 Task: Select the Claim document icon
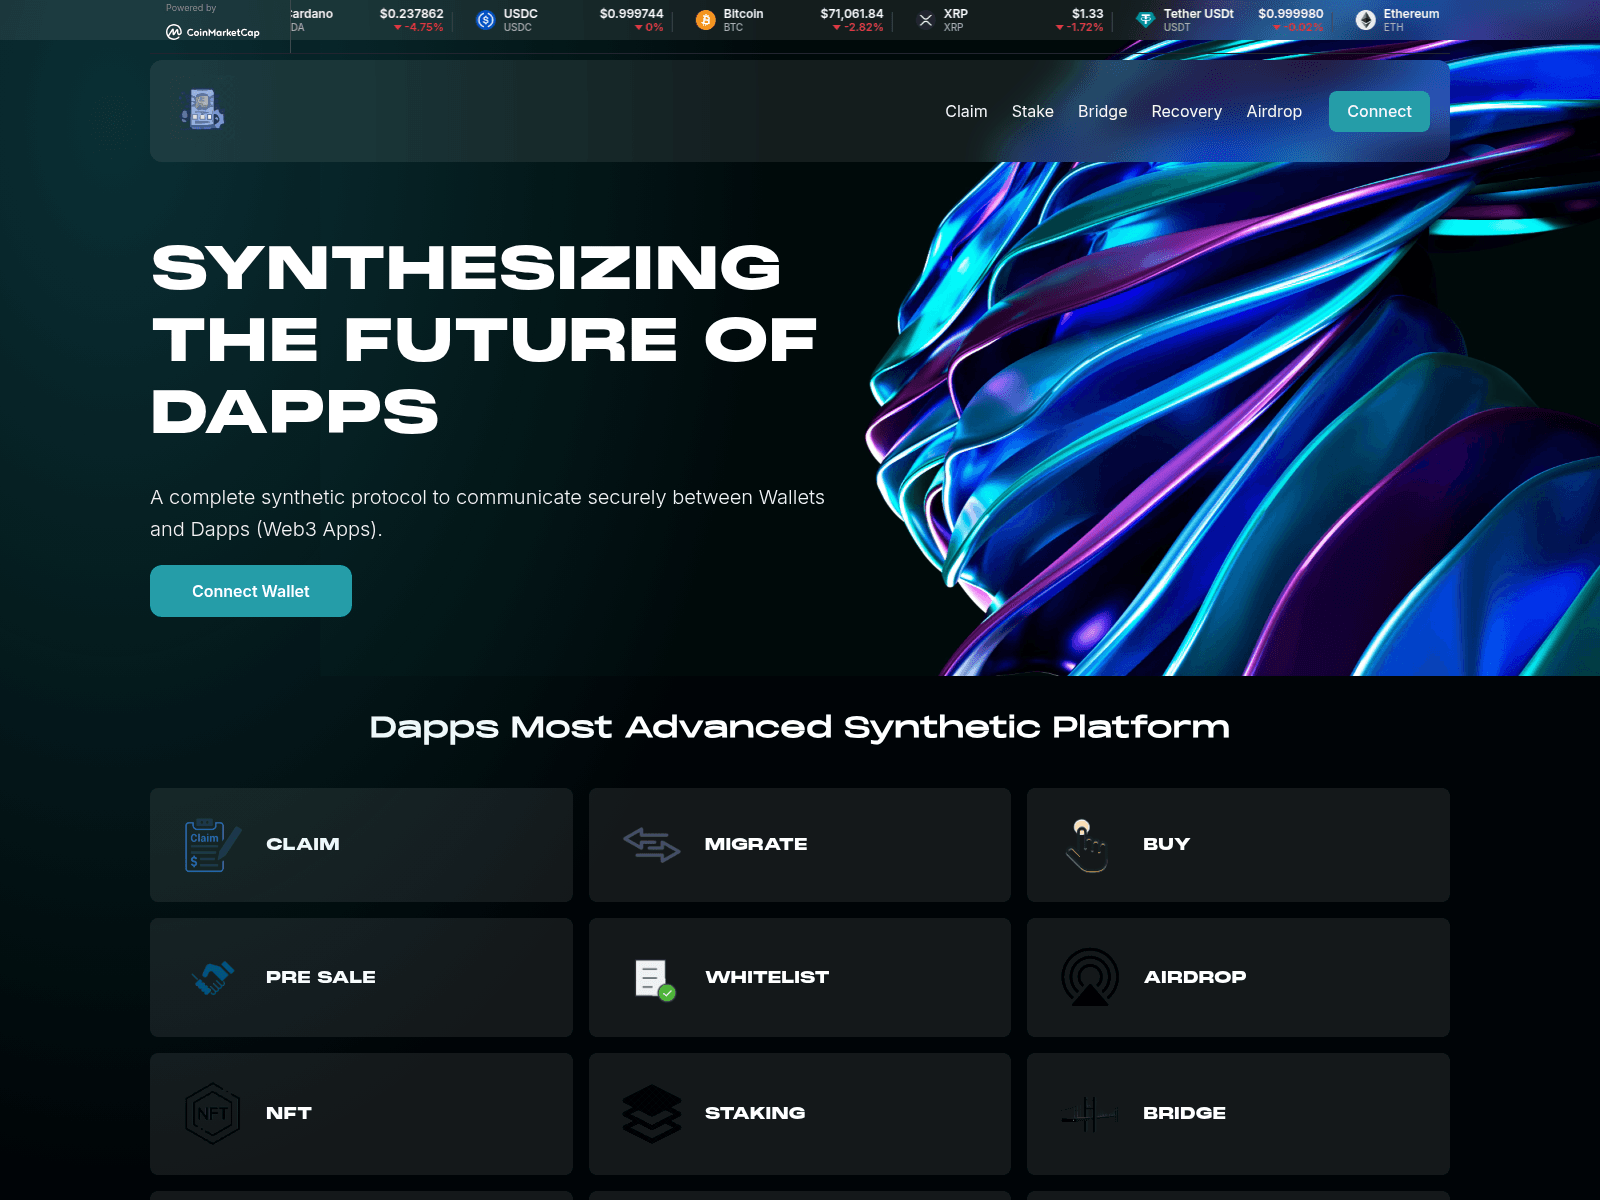[x=207, y=844]
